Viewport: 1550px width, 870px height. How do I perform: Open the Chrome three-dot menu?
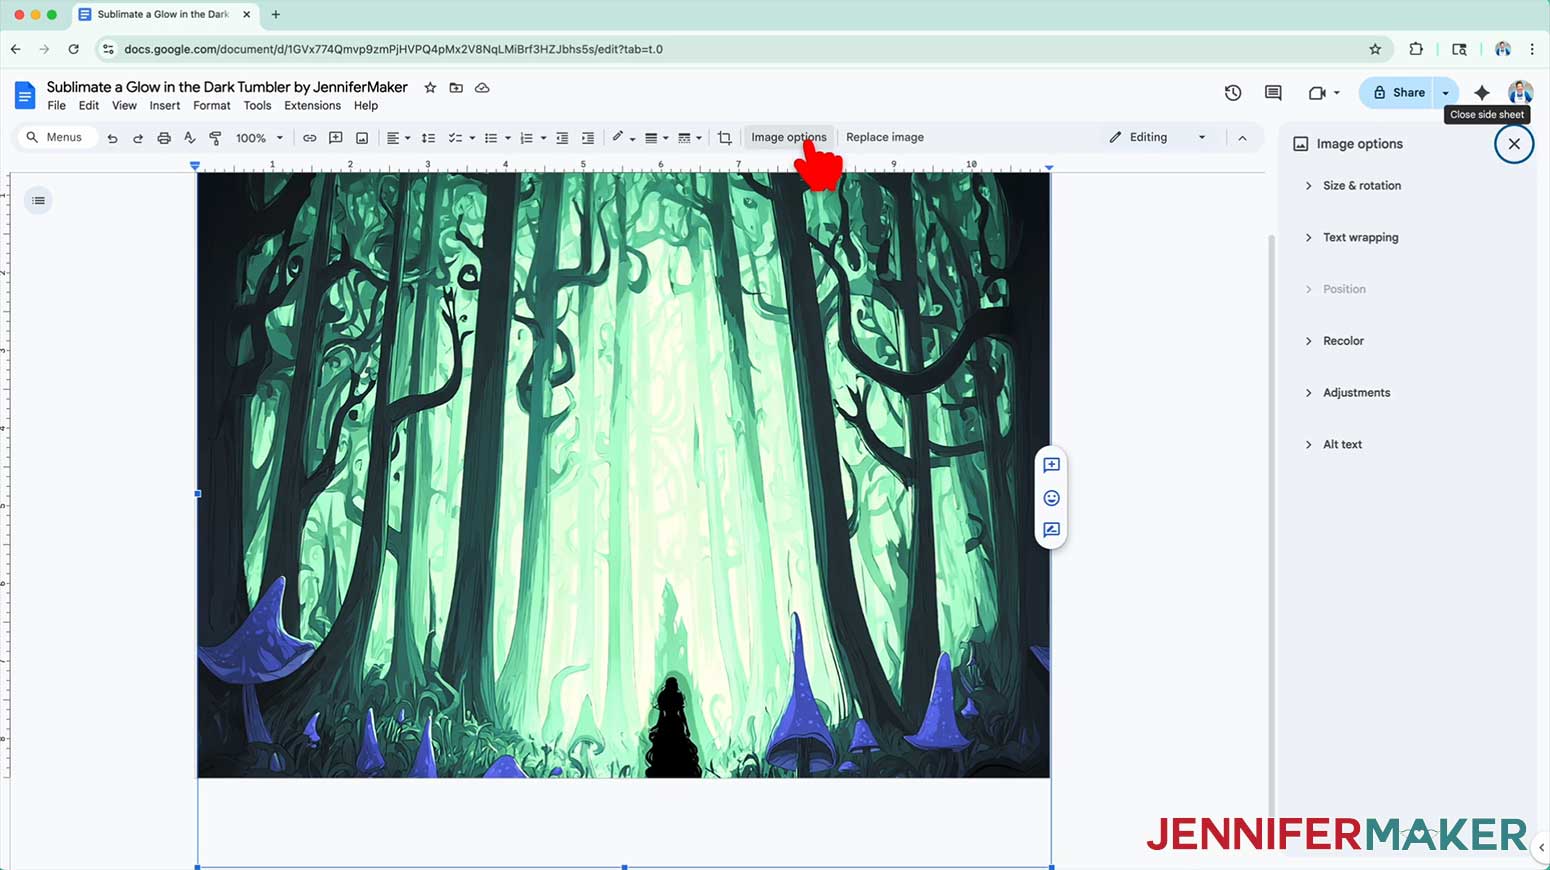coord(1532,49)
